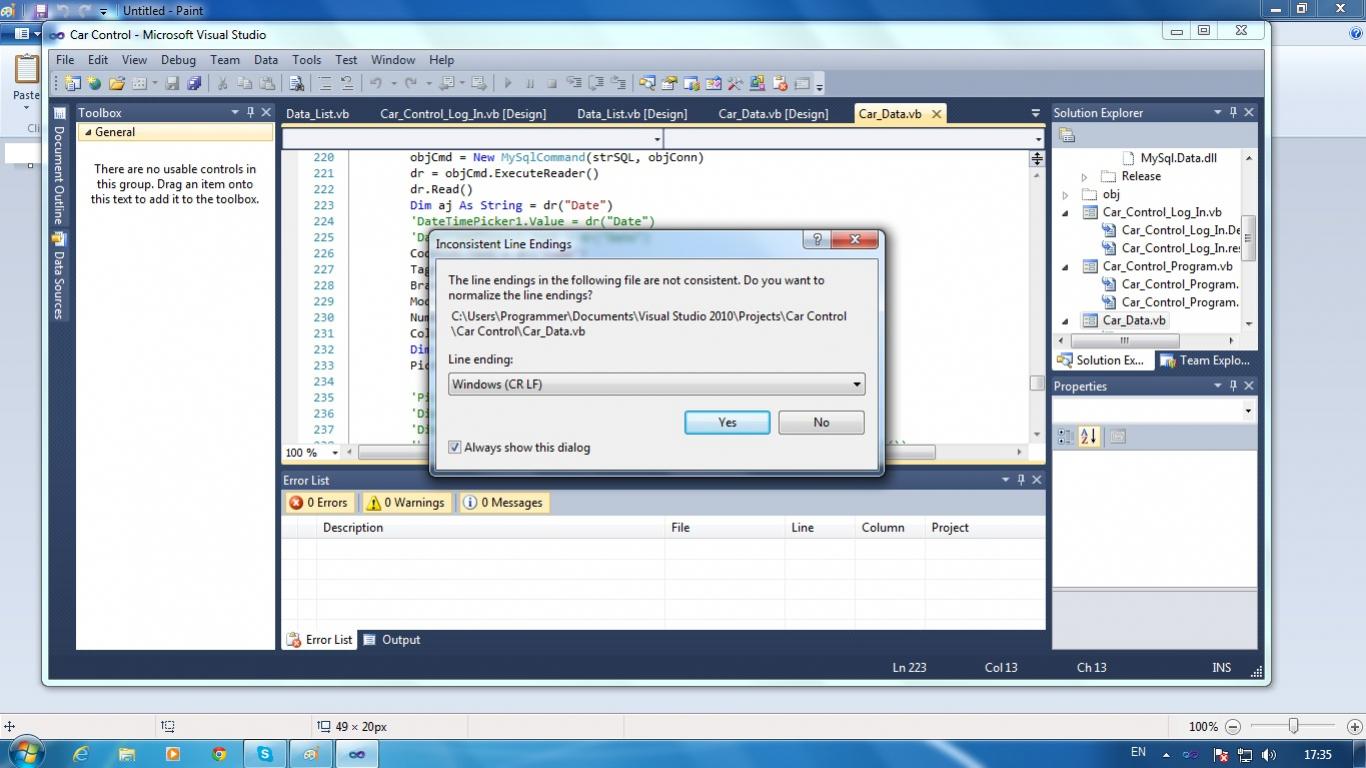Open Toolbox from the toolbar icon
1366x768 pixels.
click(734, 83)
